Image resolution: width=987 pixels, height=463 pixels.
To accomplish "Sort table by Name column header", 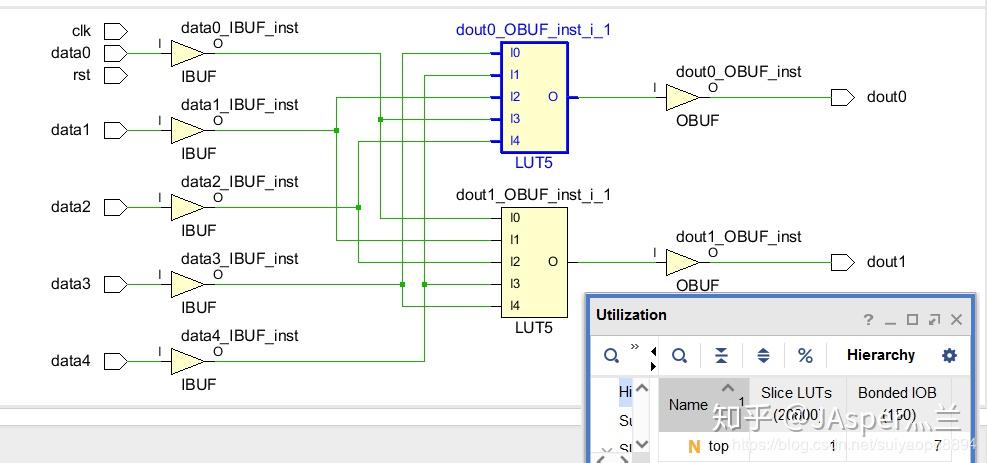I will 704,404.
